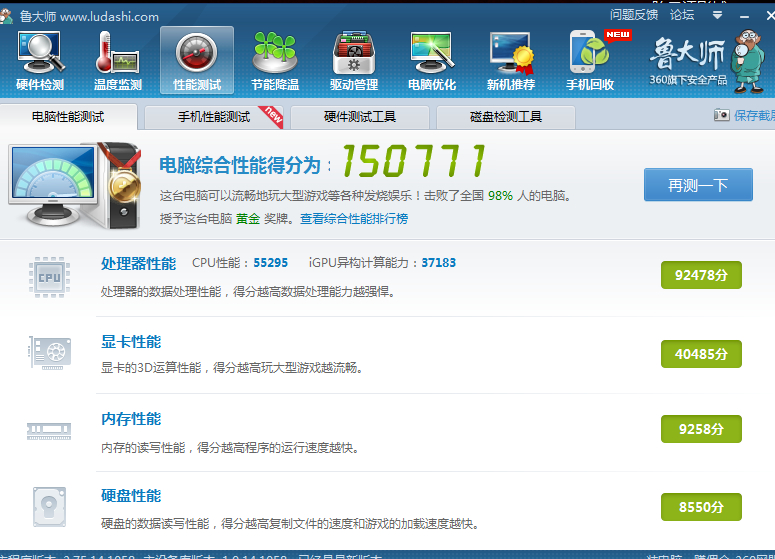Open 查看综合性能排行榜 ranking link

354,218
